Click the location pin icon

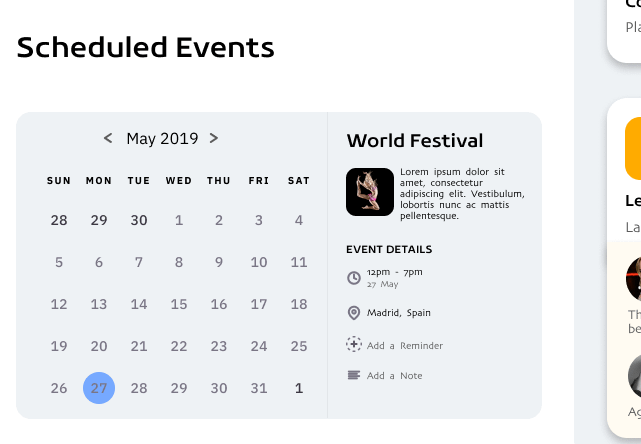(353, 313)
